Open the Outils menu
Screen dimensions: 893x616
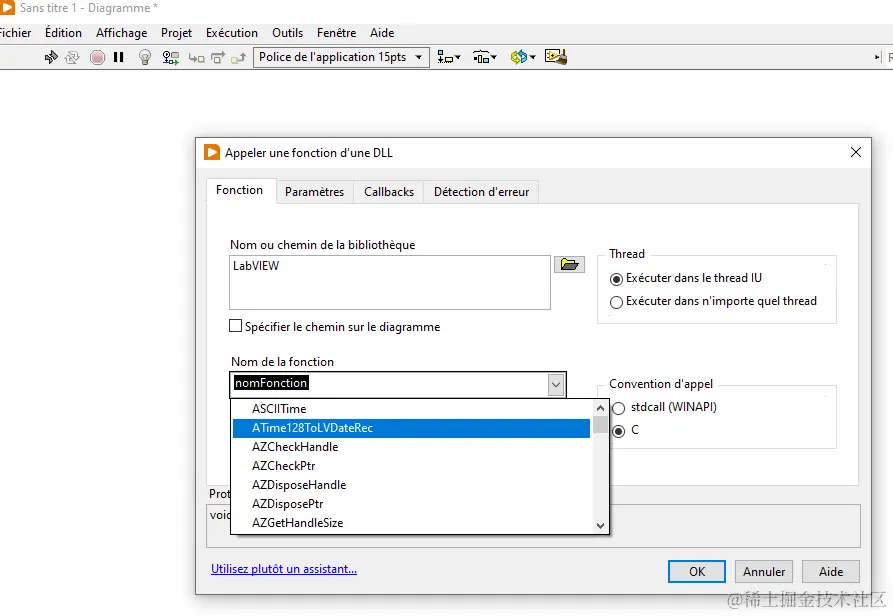coord(288,33)
